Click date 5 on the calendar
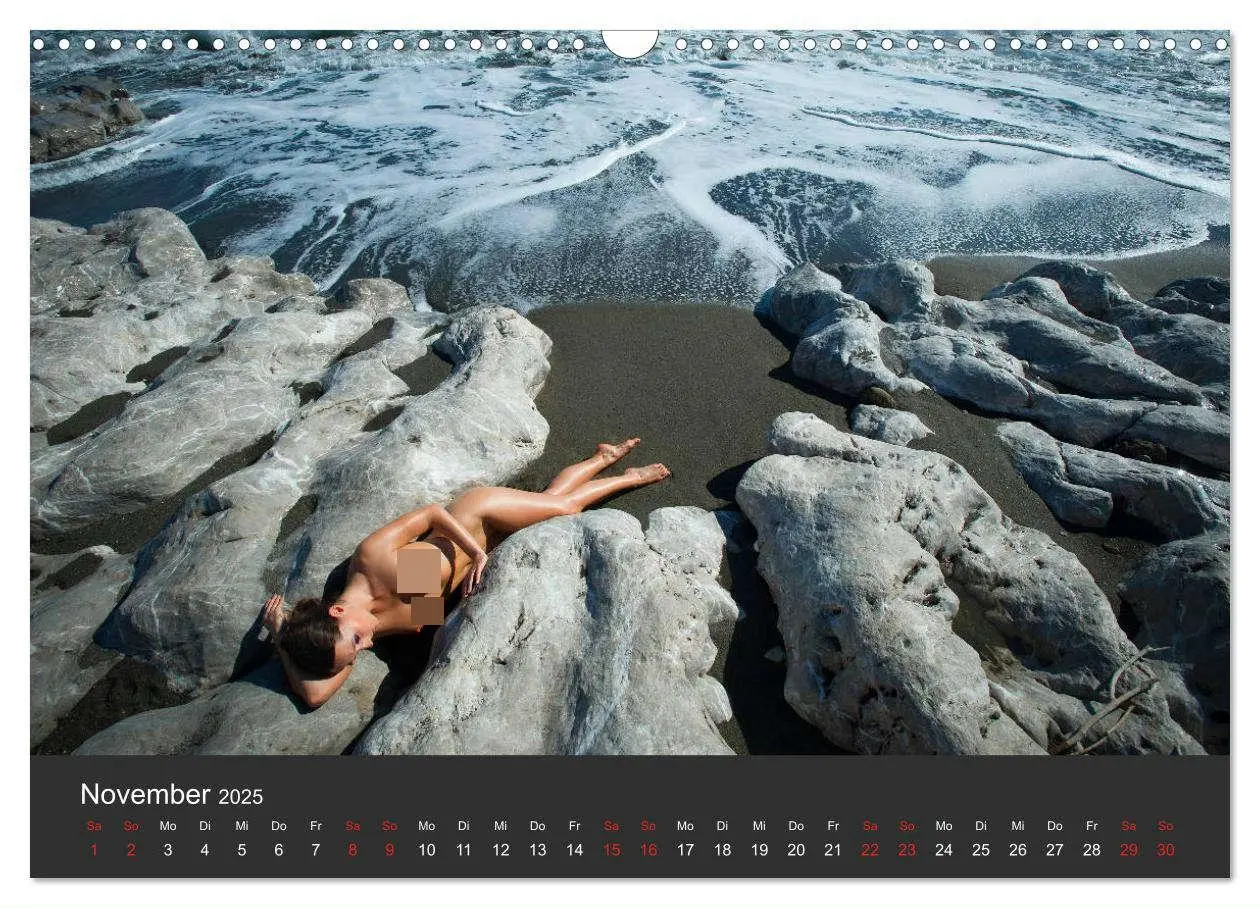 pyautogui.click(x=242, y=850)
